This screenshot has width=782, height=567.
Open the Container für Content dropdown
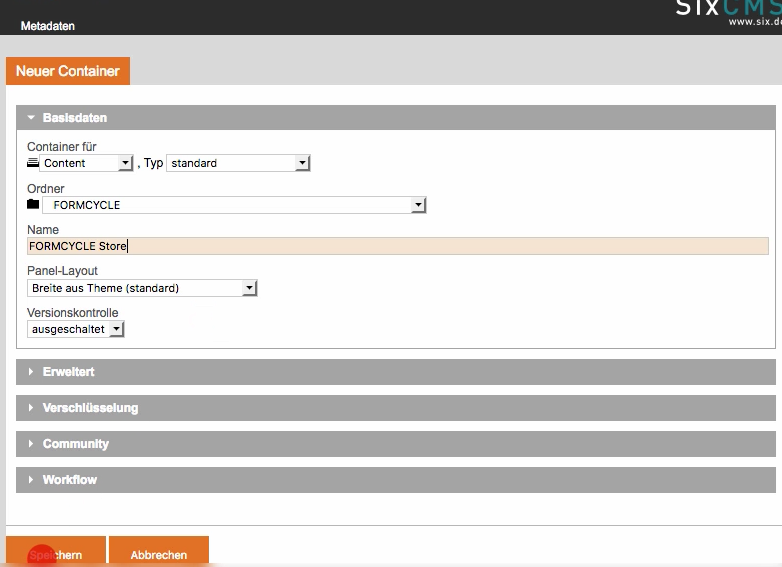tap(86, 163)
